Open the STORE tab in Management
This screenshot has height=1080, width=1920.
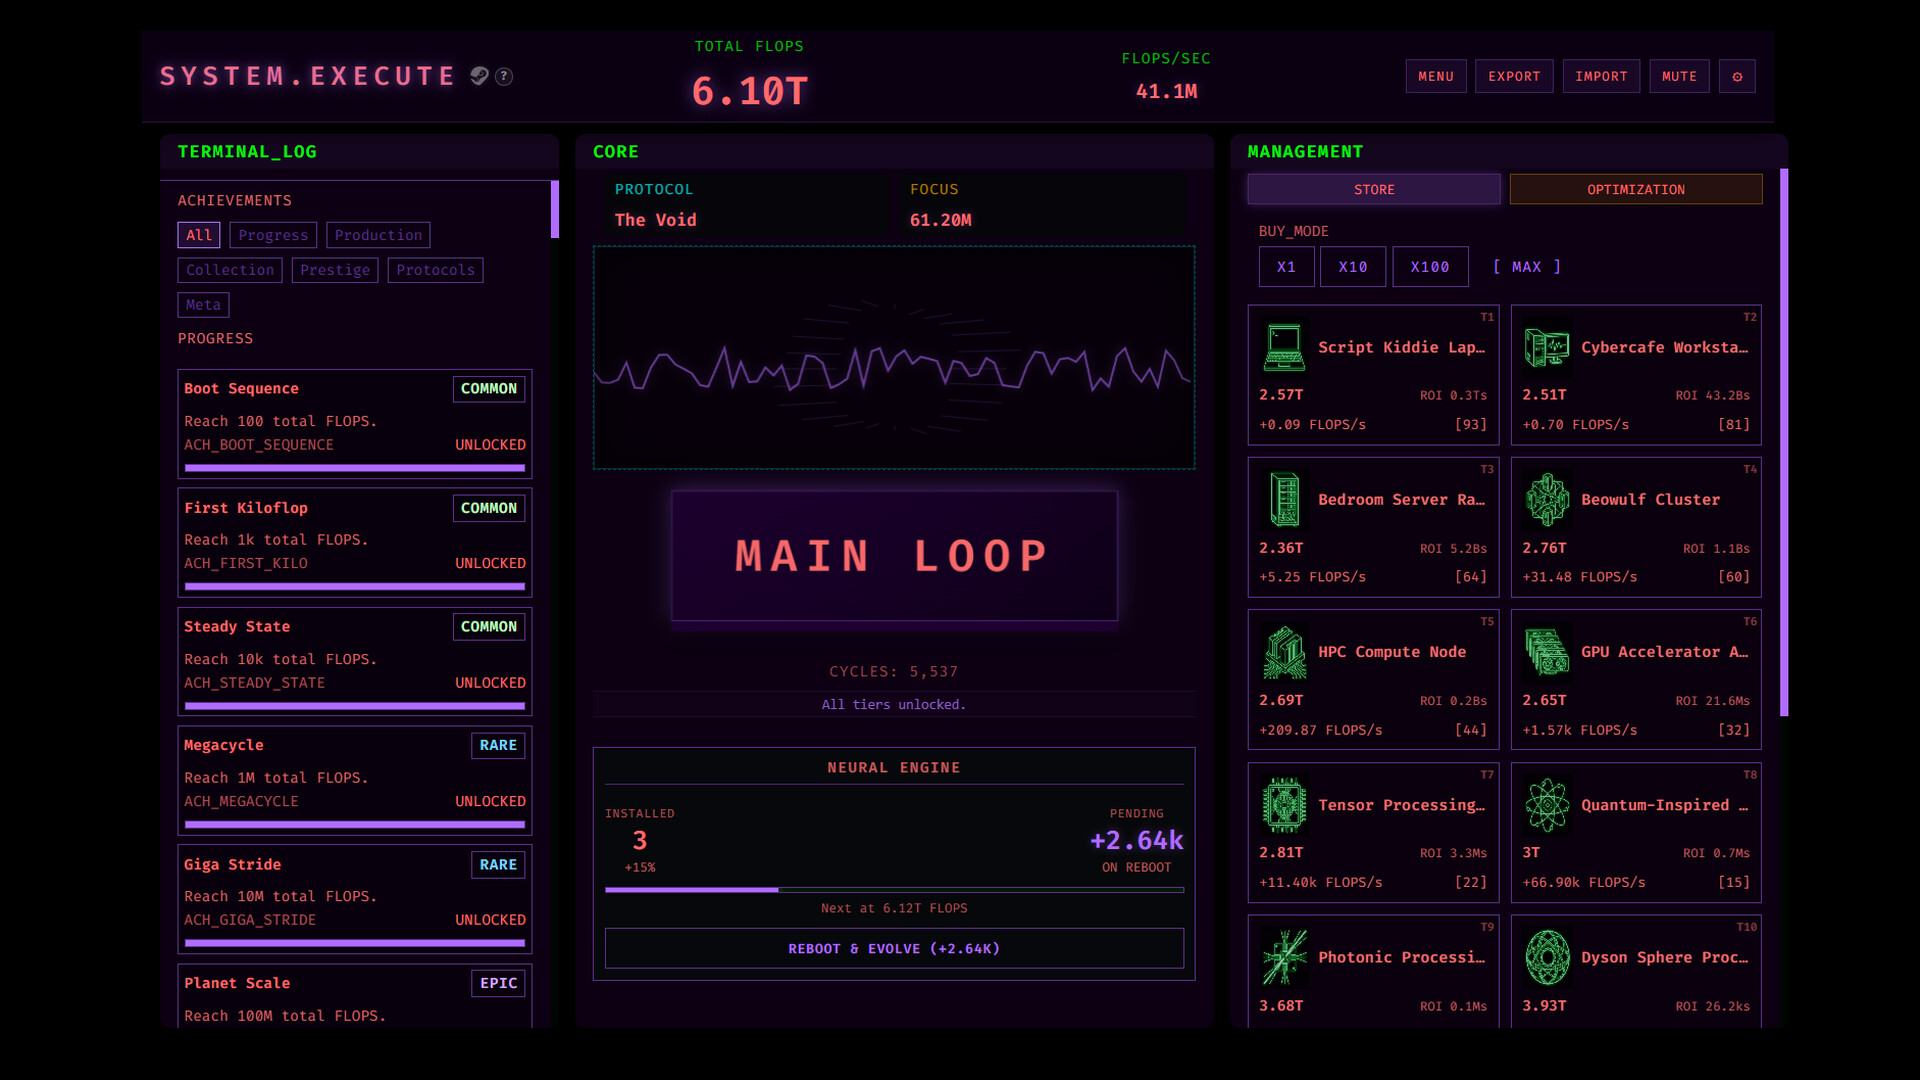click(1373, 189)
